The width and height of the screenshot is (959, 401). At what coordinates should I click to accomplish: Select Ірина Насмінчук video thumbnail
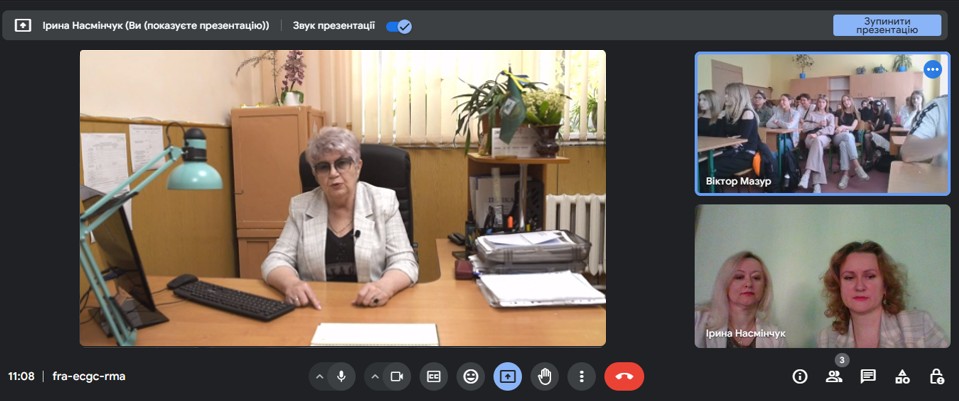click(823, 276)
